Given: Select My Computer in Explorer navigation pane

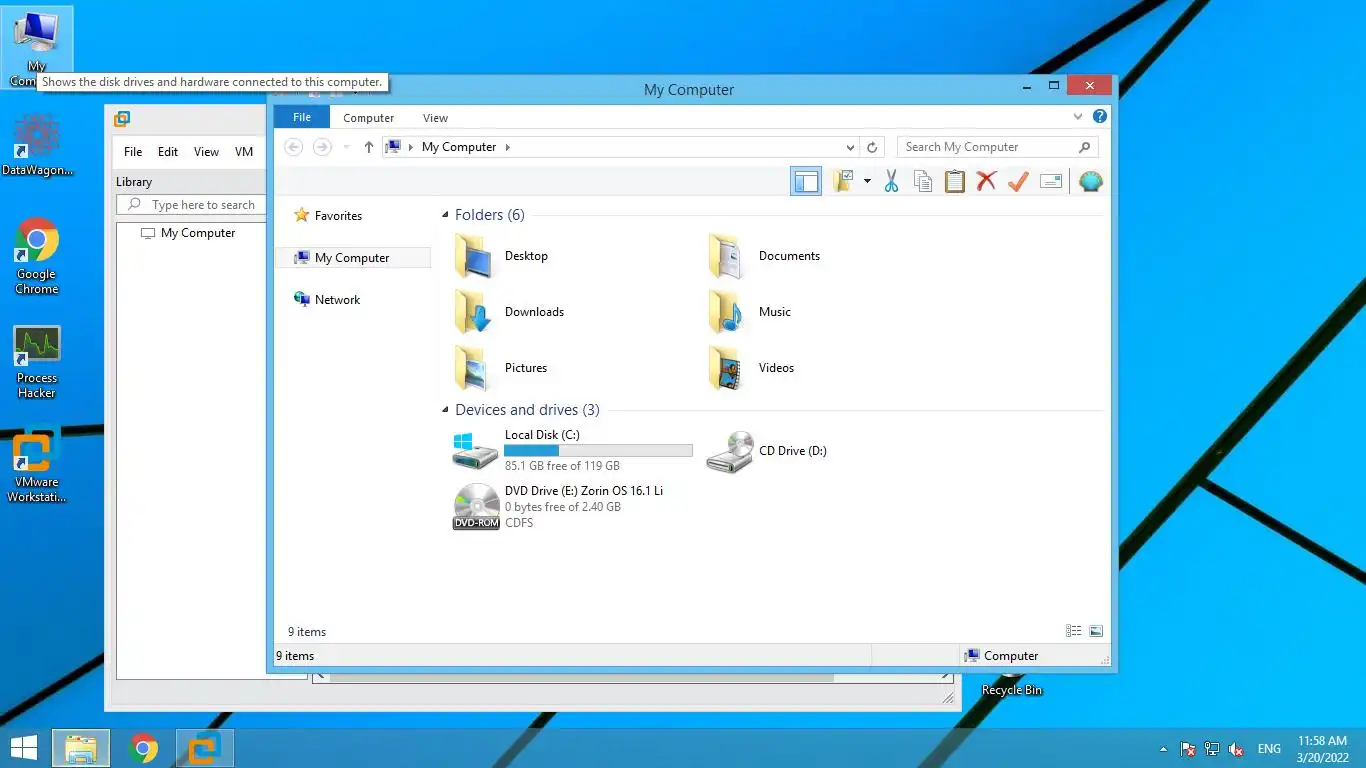Looking at the screenshot, I should click(x=352, y=258).
